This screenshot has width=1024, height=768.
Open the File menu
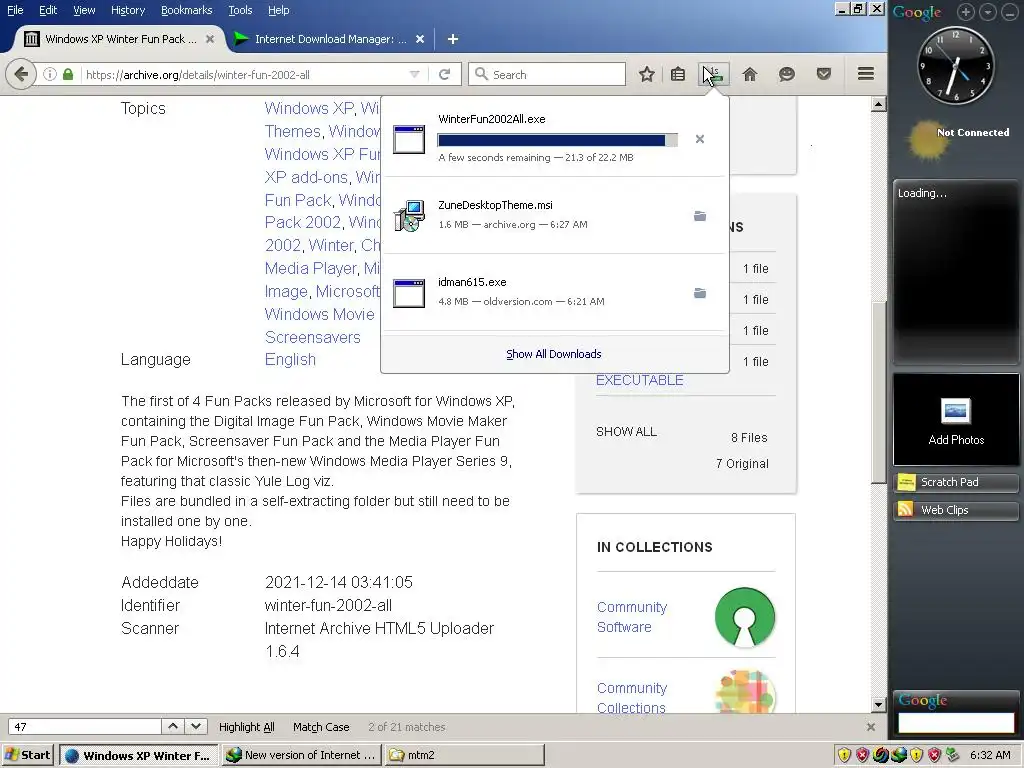pos(14,10)
